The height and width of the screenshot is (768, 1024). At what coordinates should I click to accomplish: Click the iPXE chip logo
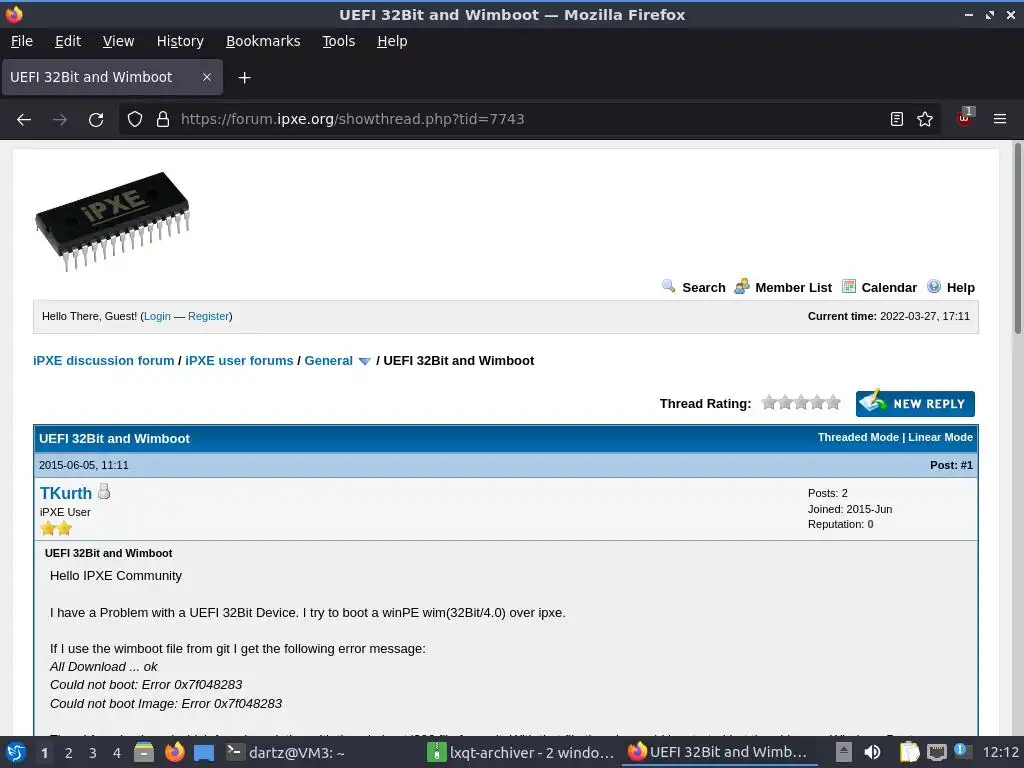pyautogui.click(x=112, y=221)
